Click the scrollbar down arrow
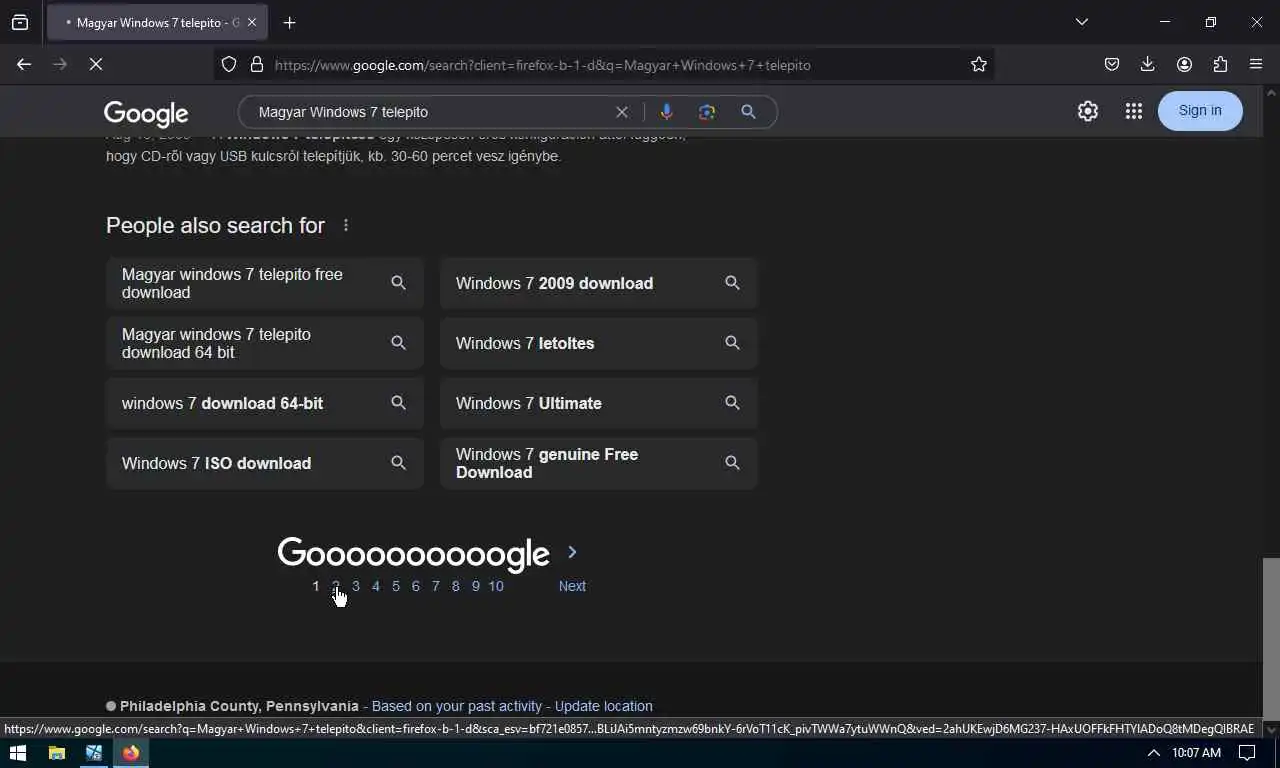 pos(1271,729)
